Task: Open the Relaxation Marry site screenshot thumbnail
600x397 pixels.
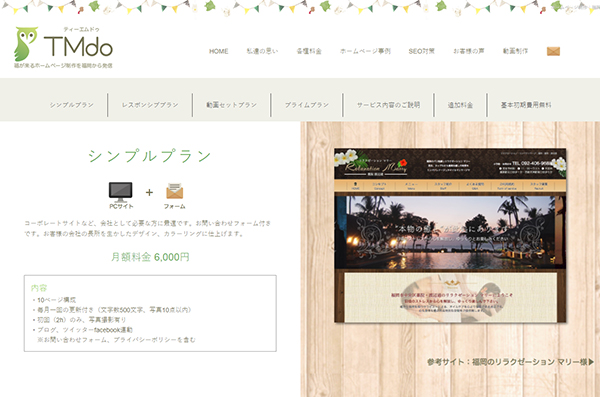Action: 450,235
